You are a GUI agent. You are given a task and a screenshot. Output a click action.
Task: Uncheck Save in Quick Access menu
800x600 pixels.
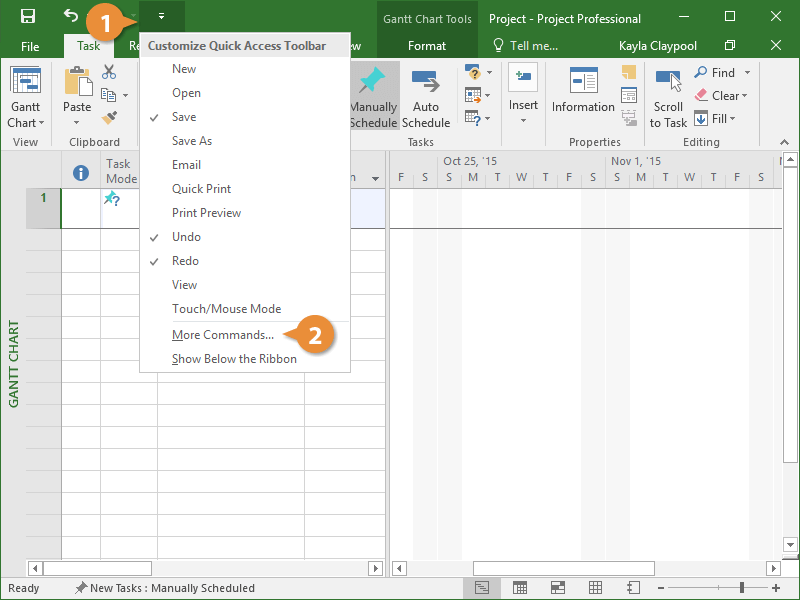185,117
